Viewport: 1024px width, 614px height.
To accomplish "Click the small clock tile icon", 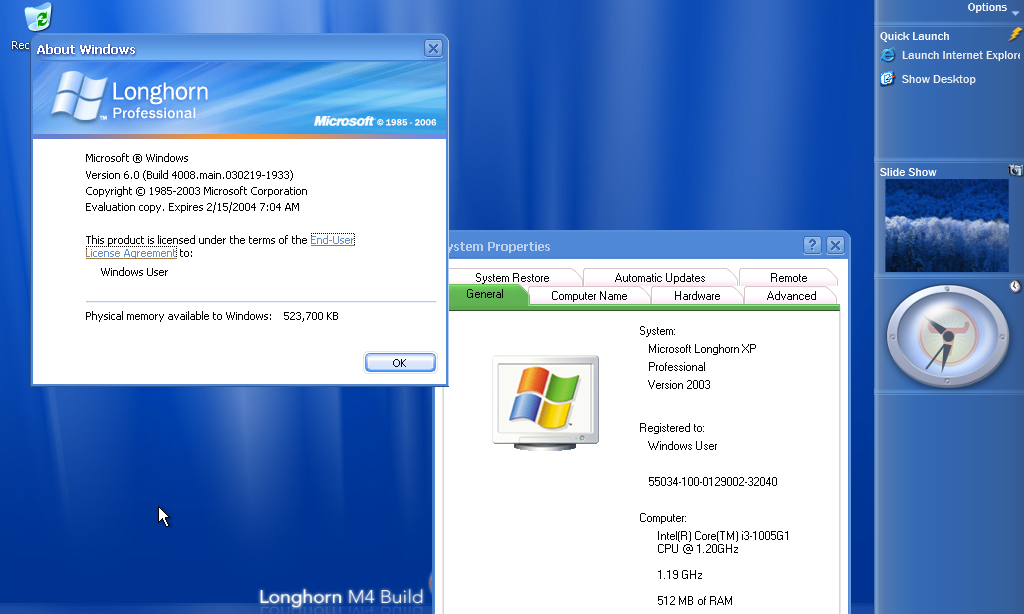I will [x=1015, y=287].
